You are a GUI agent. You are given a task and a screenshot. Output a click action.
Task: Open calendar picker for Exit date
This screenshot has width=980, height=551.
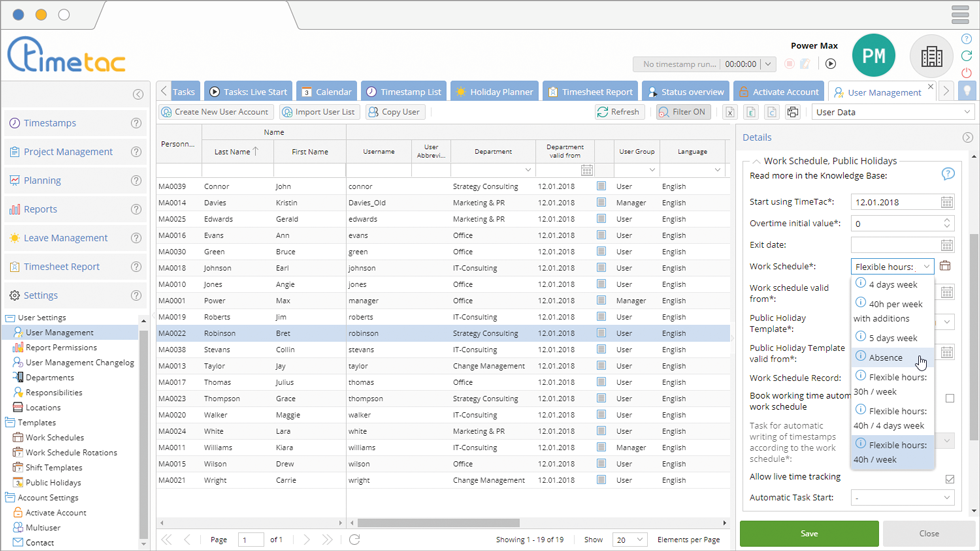[946, 245]
